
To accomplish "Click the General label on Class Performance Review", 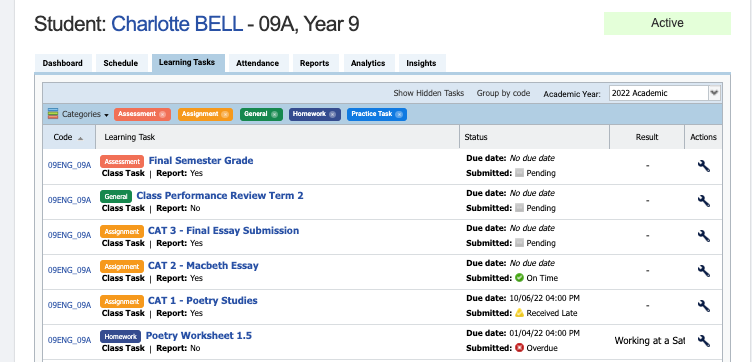I will (x=116, y=196).
